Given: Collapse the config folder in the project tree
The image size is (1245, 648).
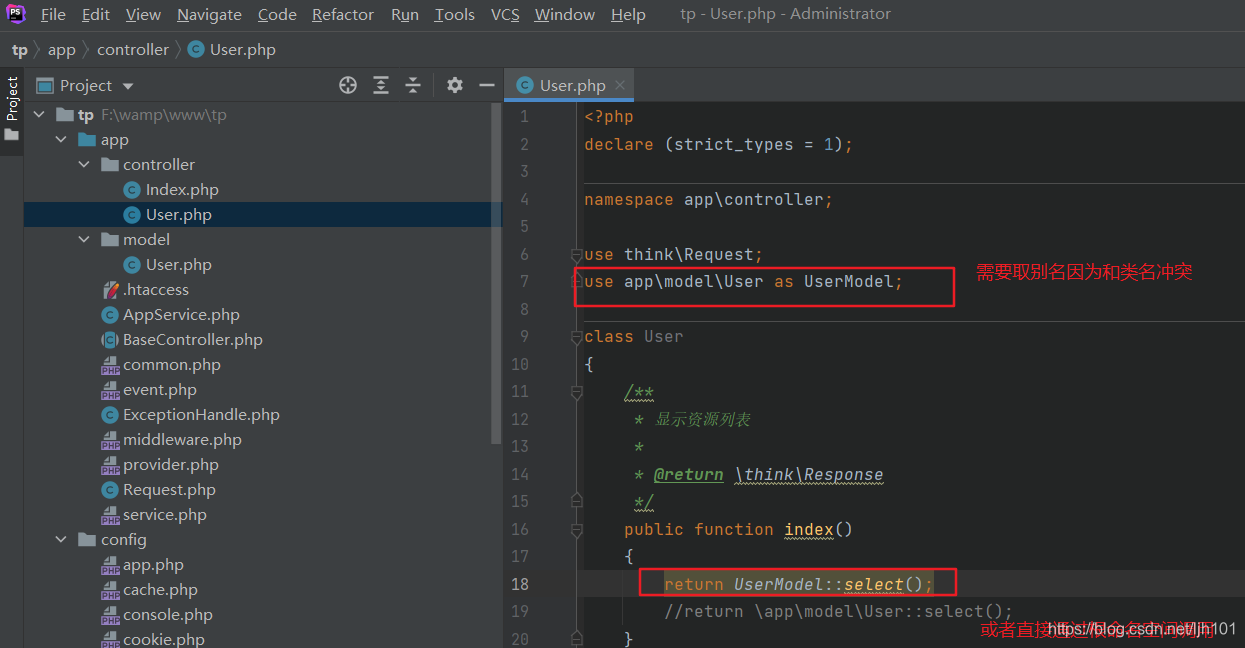Looking at the screenshot, I should pos(60,539).
